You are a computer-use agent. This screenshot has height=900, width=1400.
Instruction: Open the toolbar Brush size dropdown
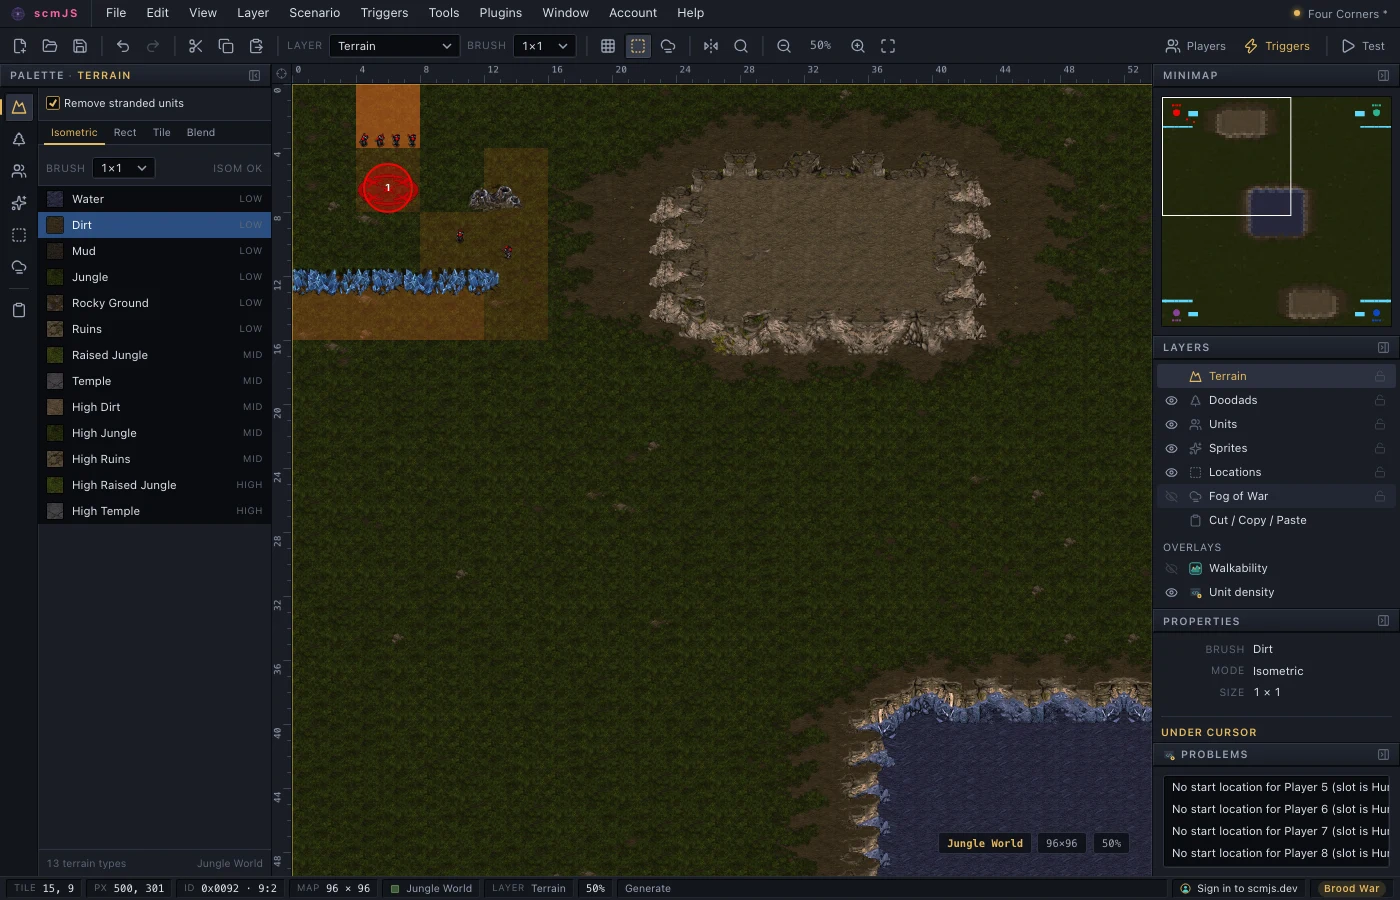coord(545,46)
